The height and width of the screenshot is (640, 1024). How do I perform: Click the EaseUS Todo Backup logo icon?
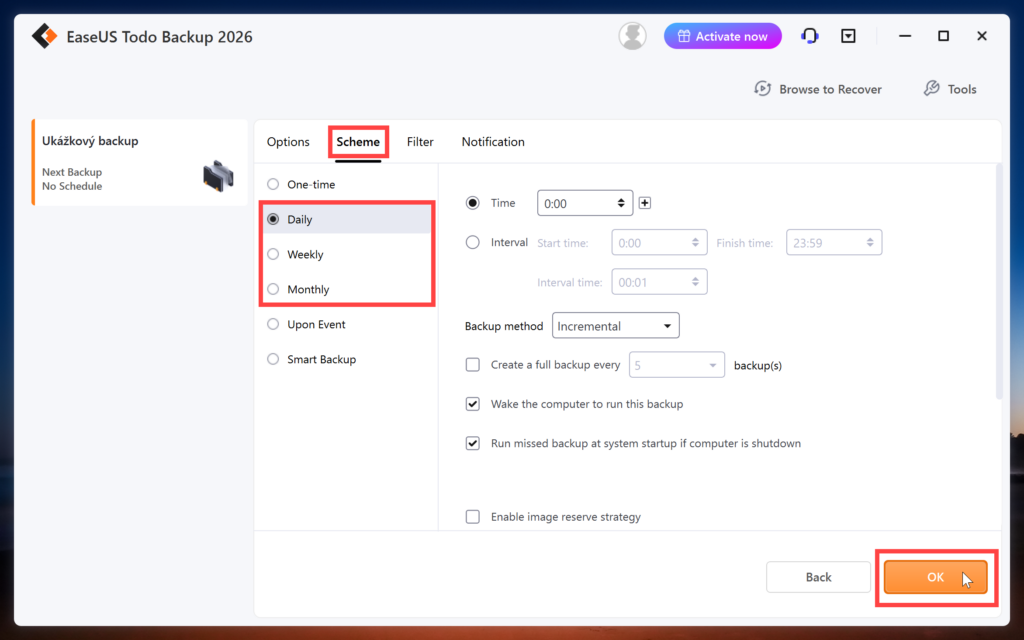coord(44,37)
